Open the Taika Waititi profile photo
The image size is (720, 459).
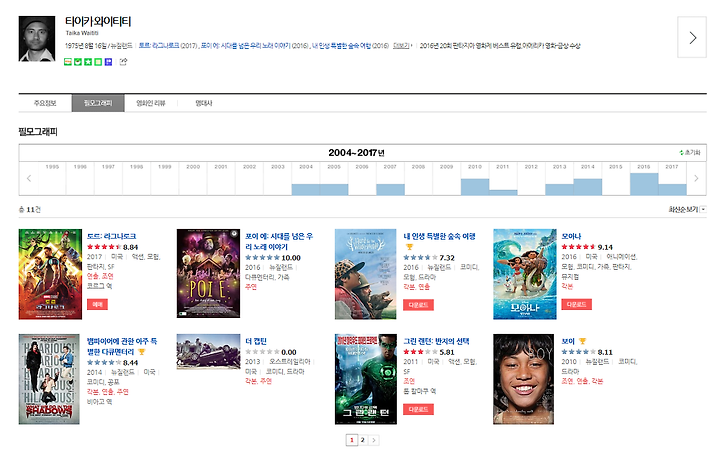click(37, 39)
